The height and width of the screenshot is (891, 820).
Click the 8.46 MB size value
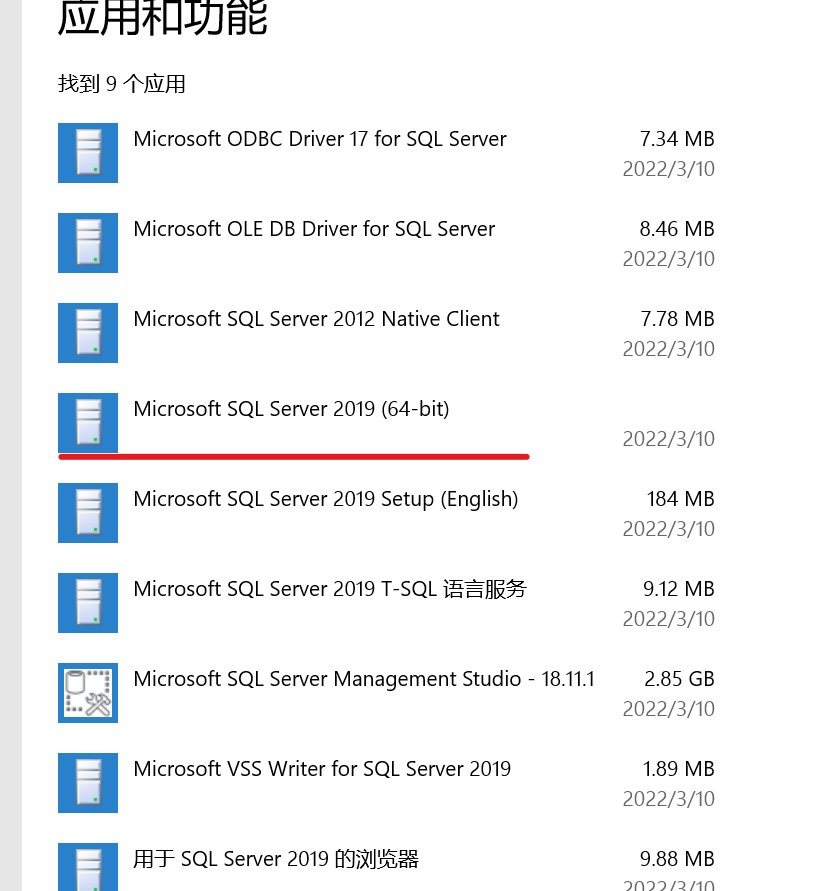[x=677, y=229]
